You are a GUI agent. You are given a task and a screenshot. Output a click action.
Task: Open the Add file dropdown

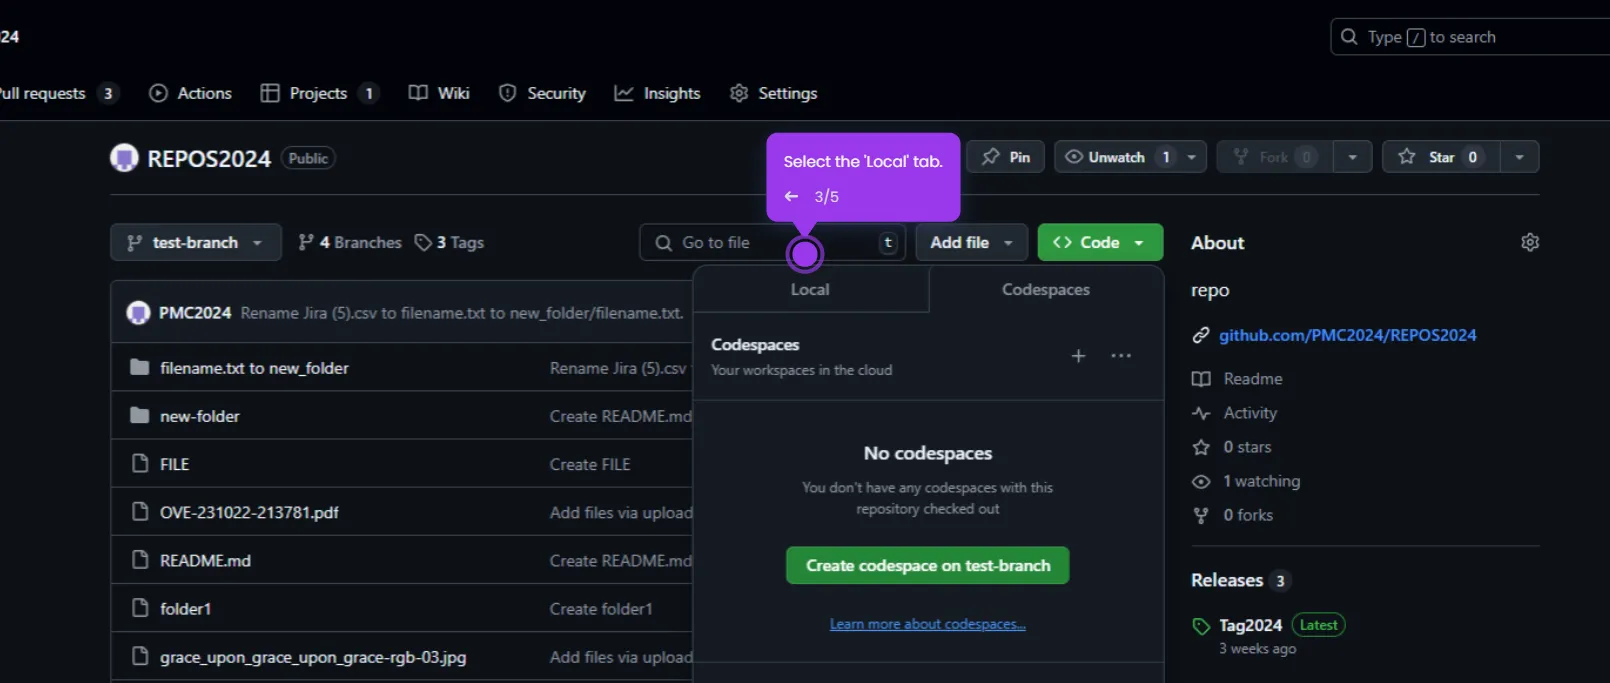point(971,242)
